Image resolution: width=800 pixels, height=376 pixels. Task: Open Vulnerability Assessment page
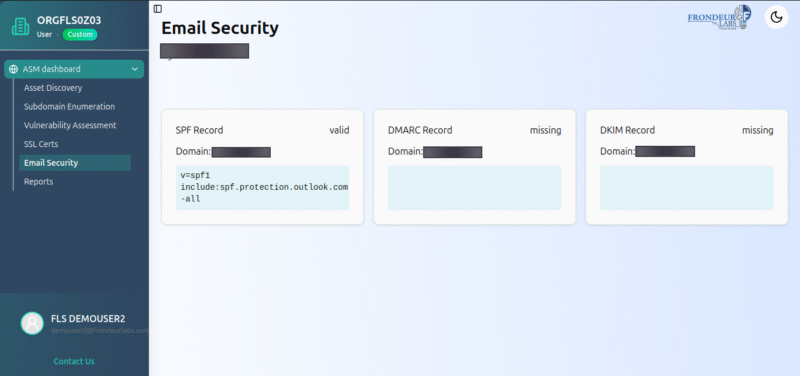[x=70, y=125]
